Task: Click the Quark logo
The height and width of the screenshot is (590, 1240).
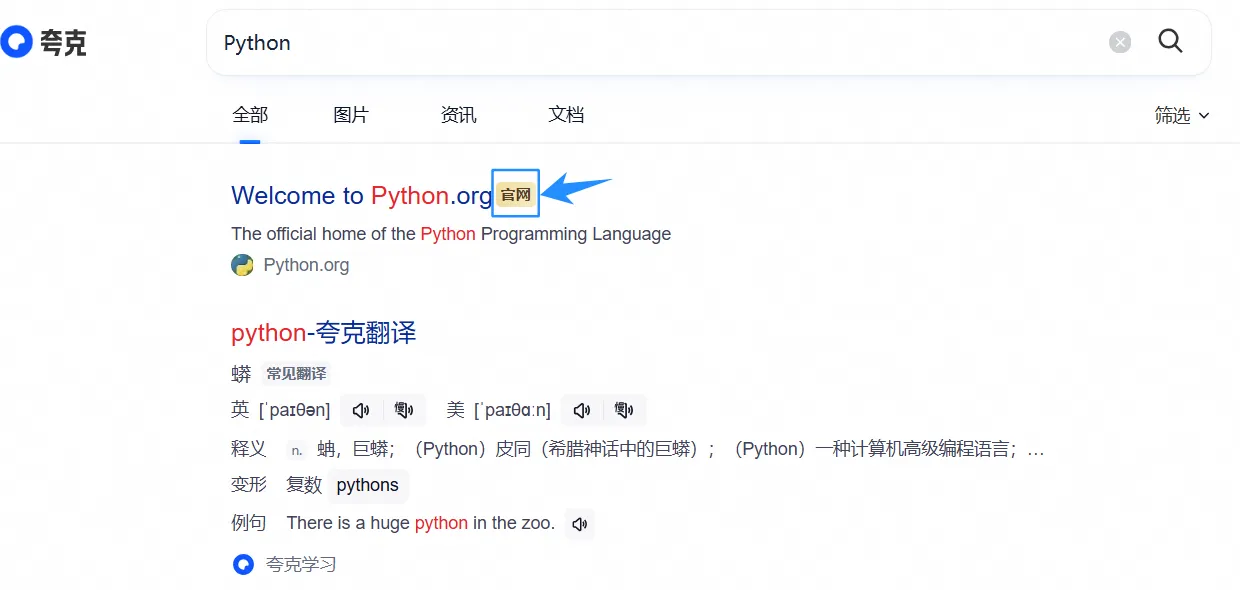Action: pos(44,42)
